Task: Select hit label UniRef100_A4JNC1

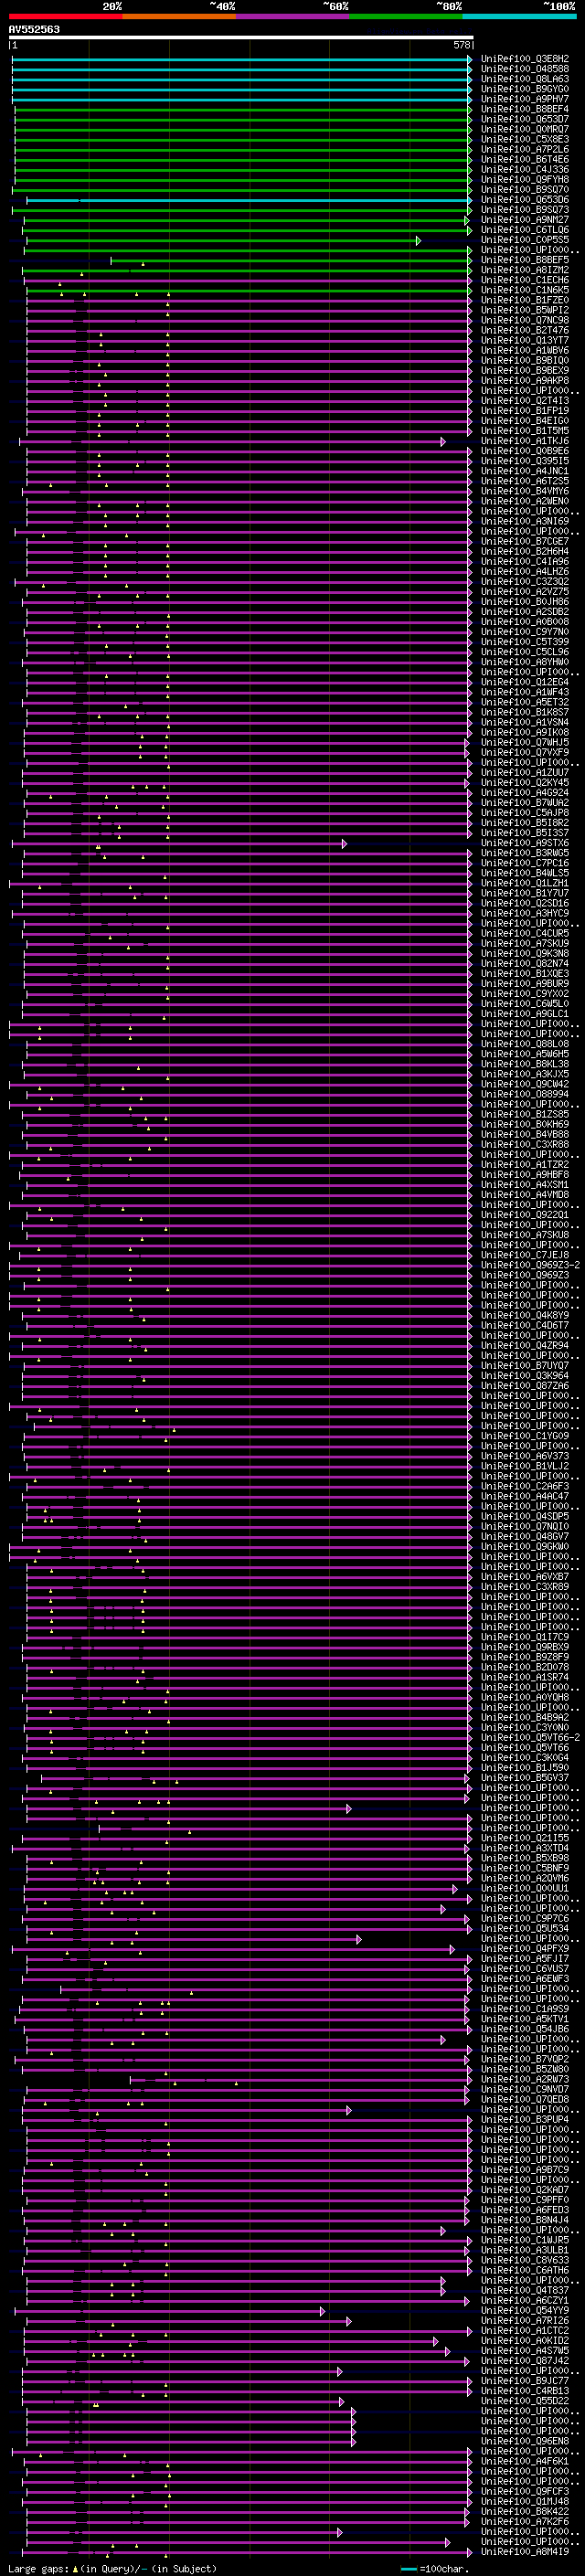Action: click(525, 471)
